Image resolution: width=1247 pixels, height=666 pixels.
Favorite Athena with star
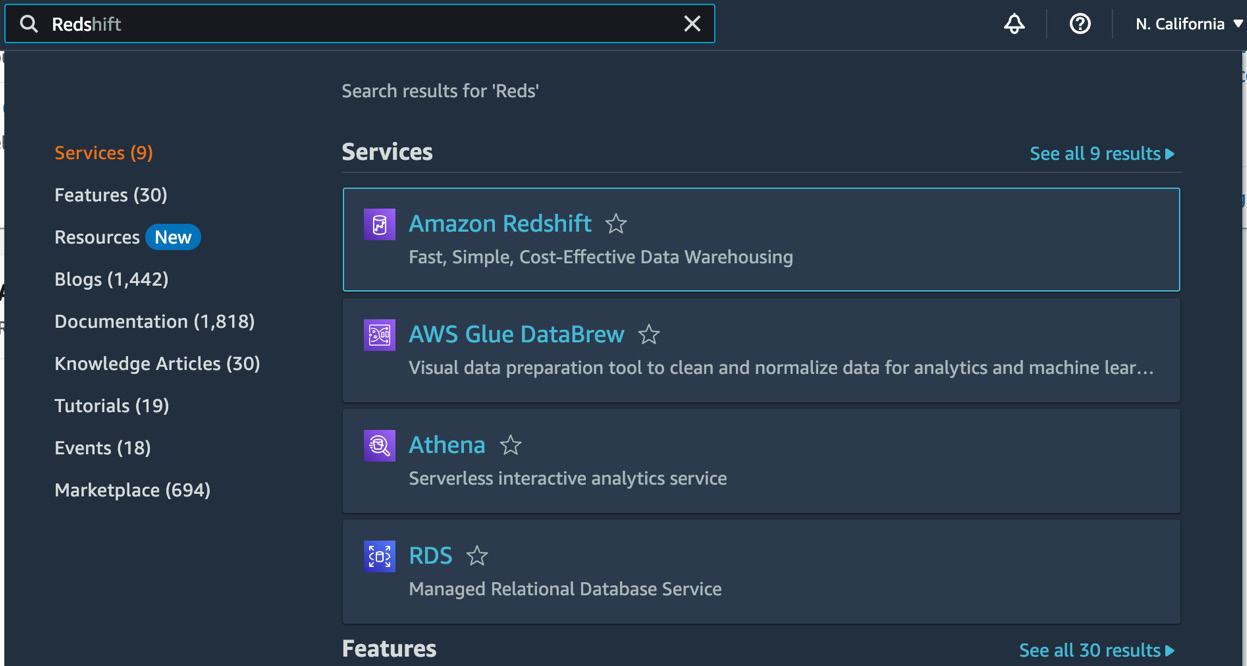coord(511,445)
